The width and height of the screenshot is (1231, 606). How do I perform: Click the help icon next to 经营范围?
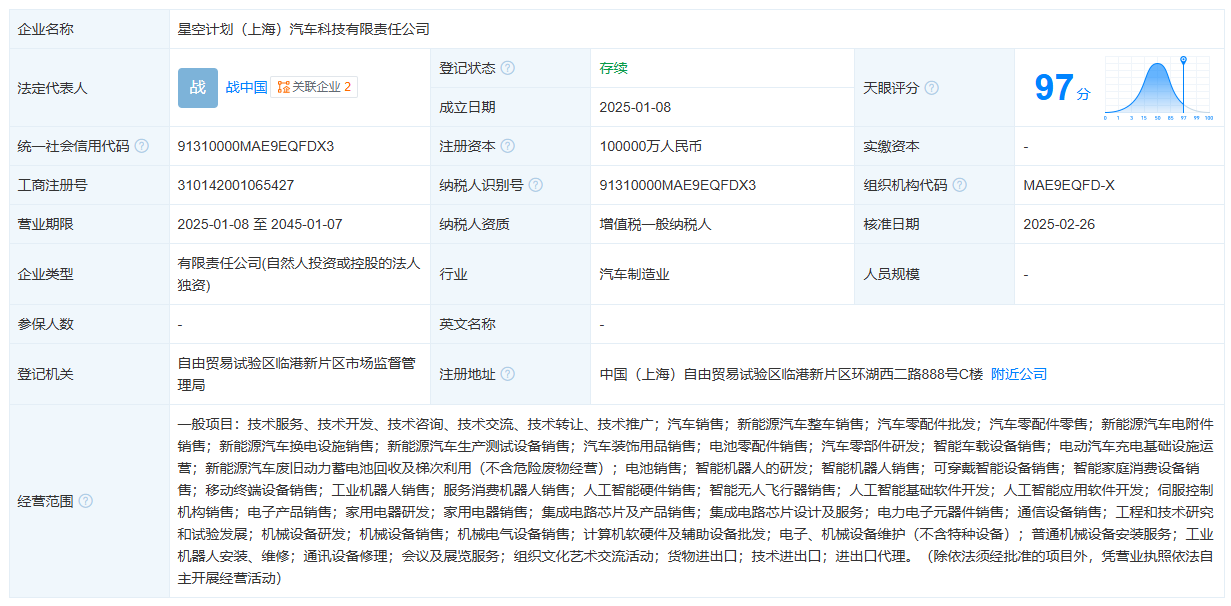[x=85, y=501]
